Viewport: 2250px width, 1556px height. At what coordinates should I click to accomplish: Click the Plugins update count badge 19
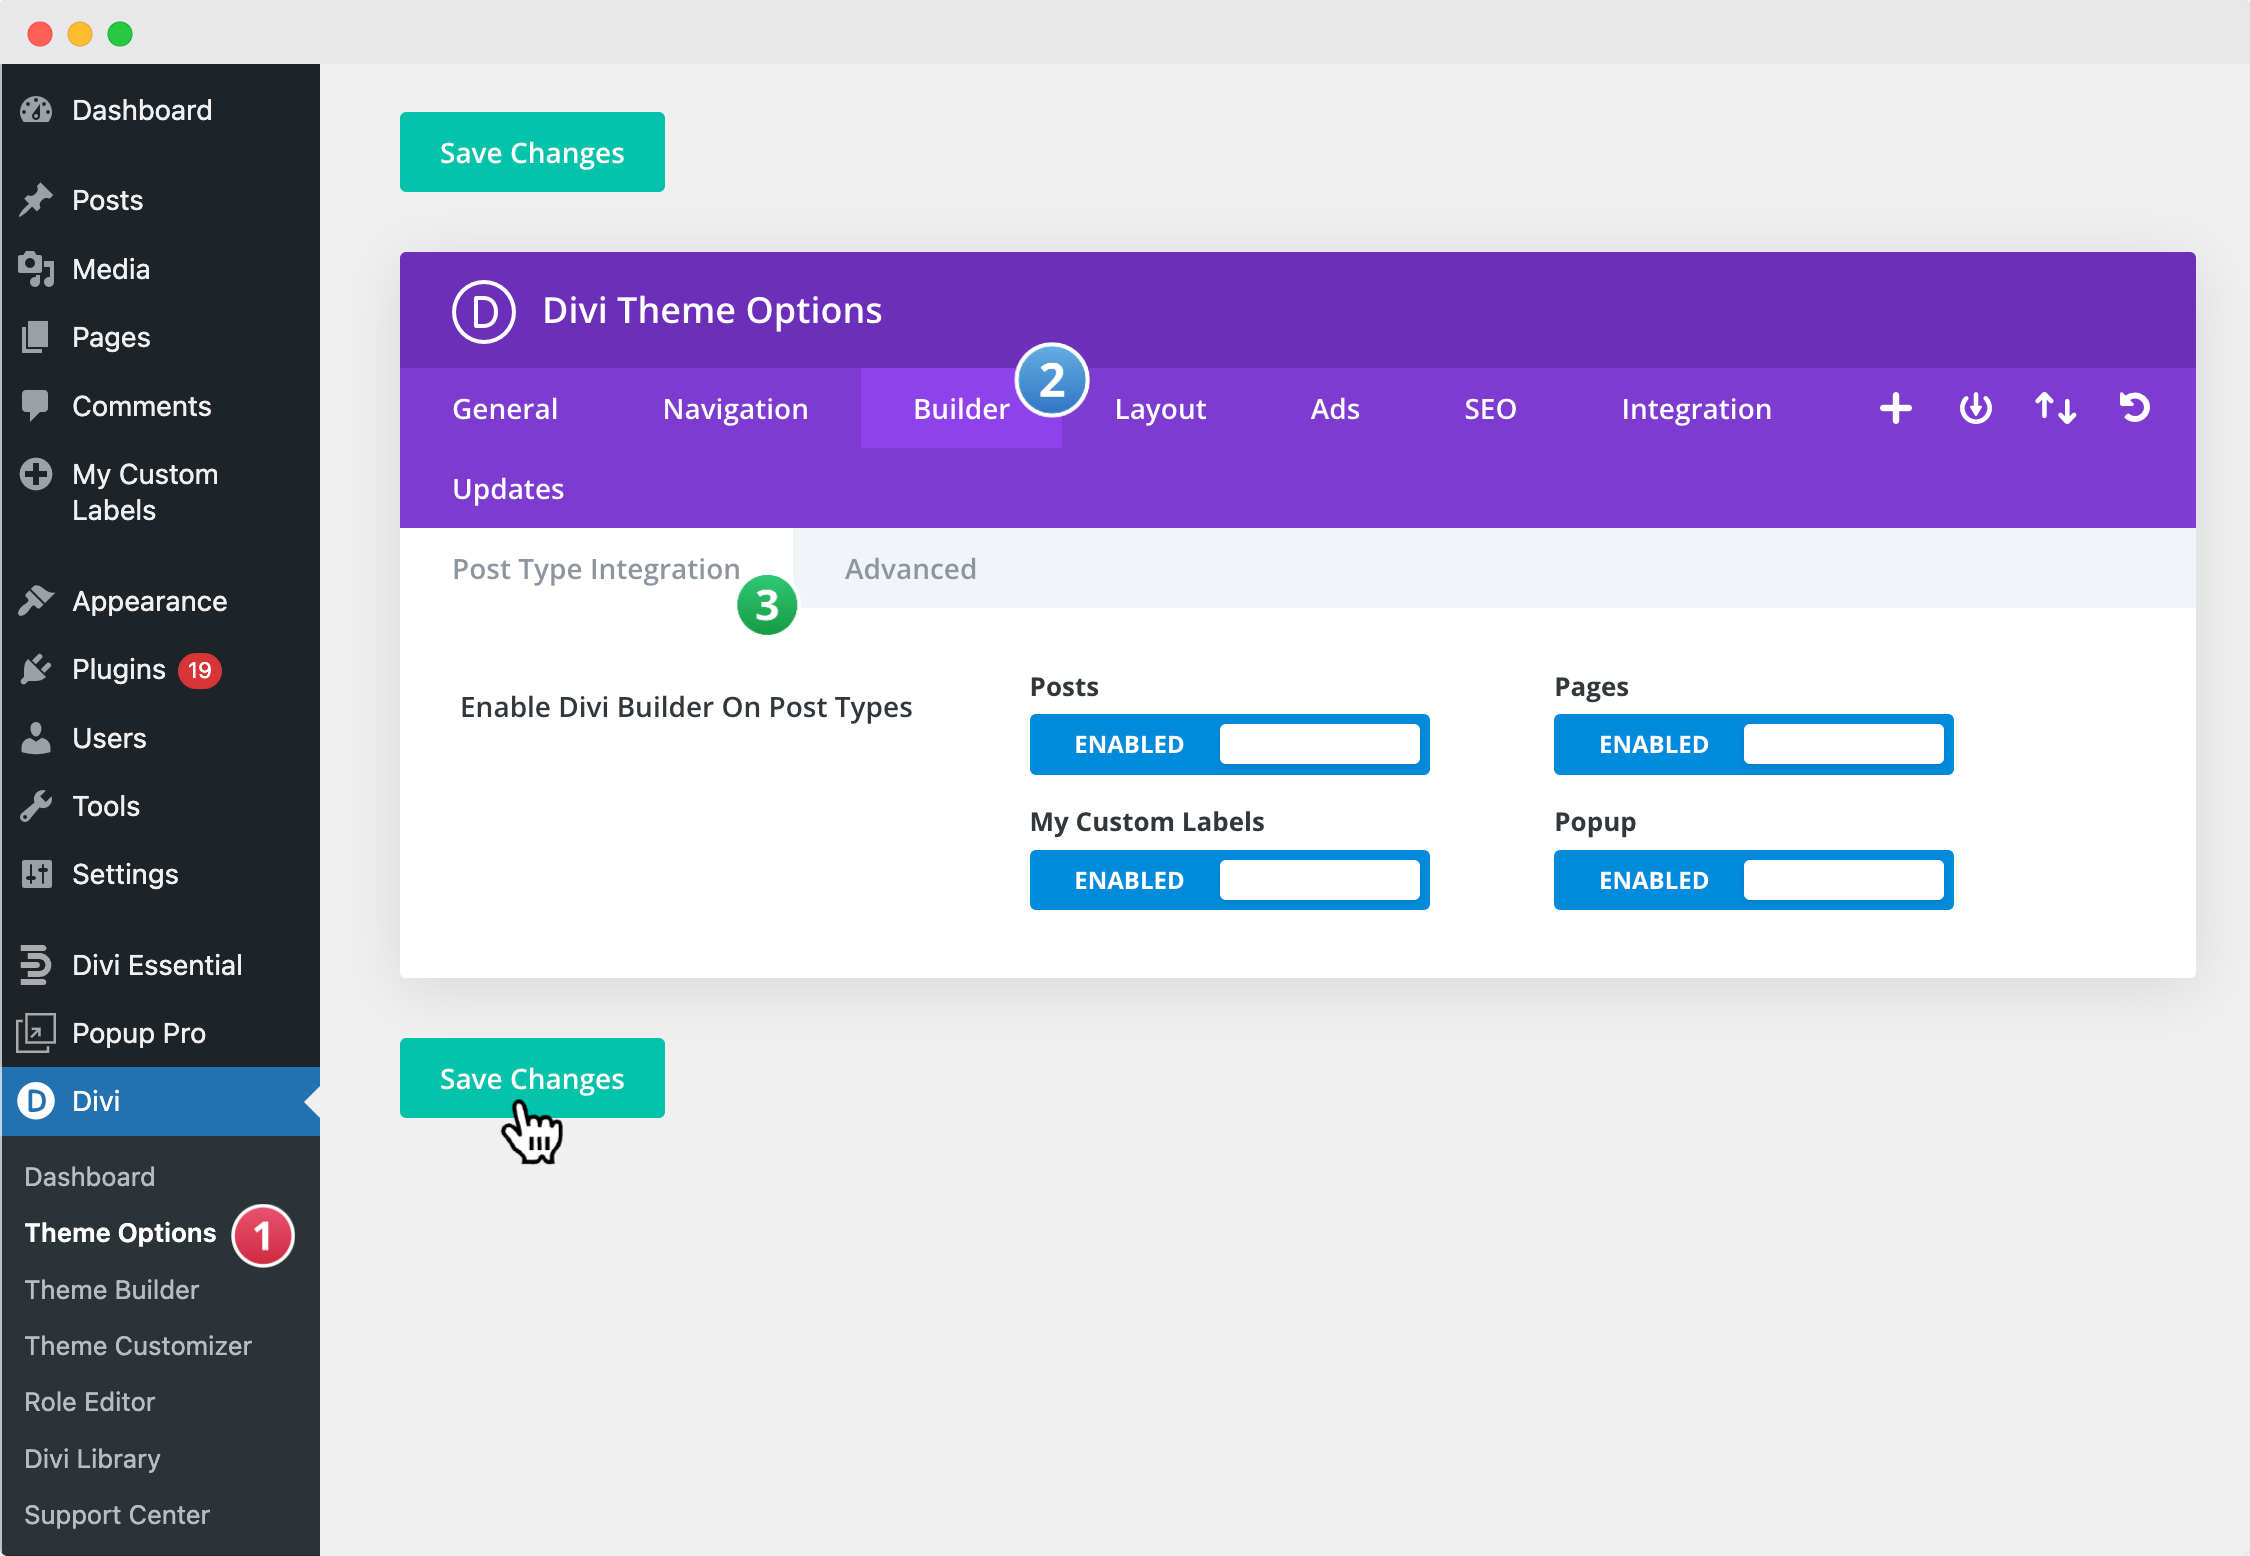tap(200, 670)
